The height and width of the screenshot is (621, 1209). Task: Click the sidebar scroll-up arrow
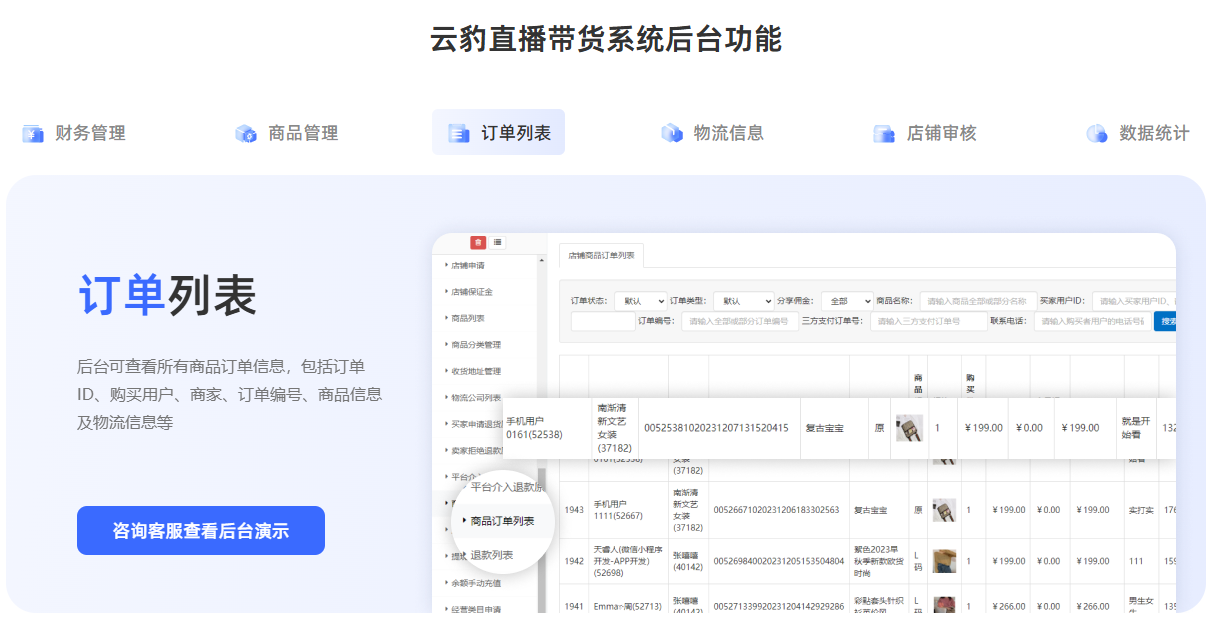pos(542,262)
